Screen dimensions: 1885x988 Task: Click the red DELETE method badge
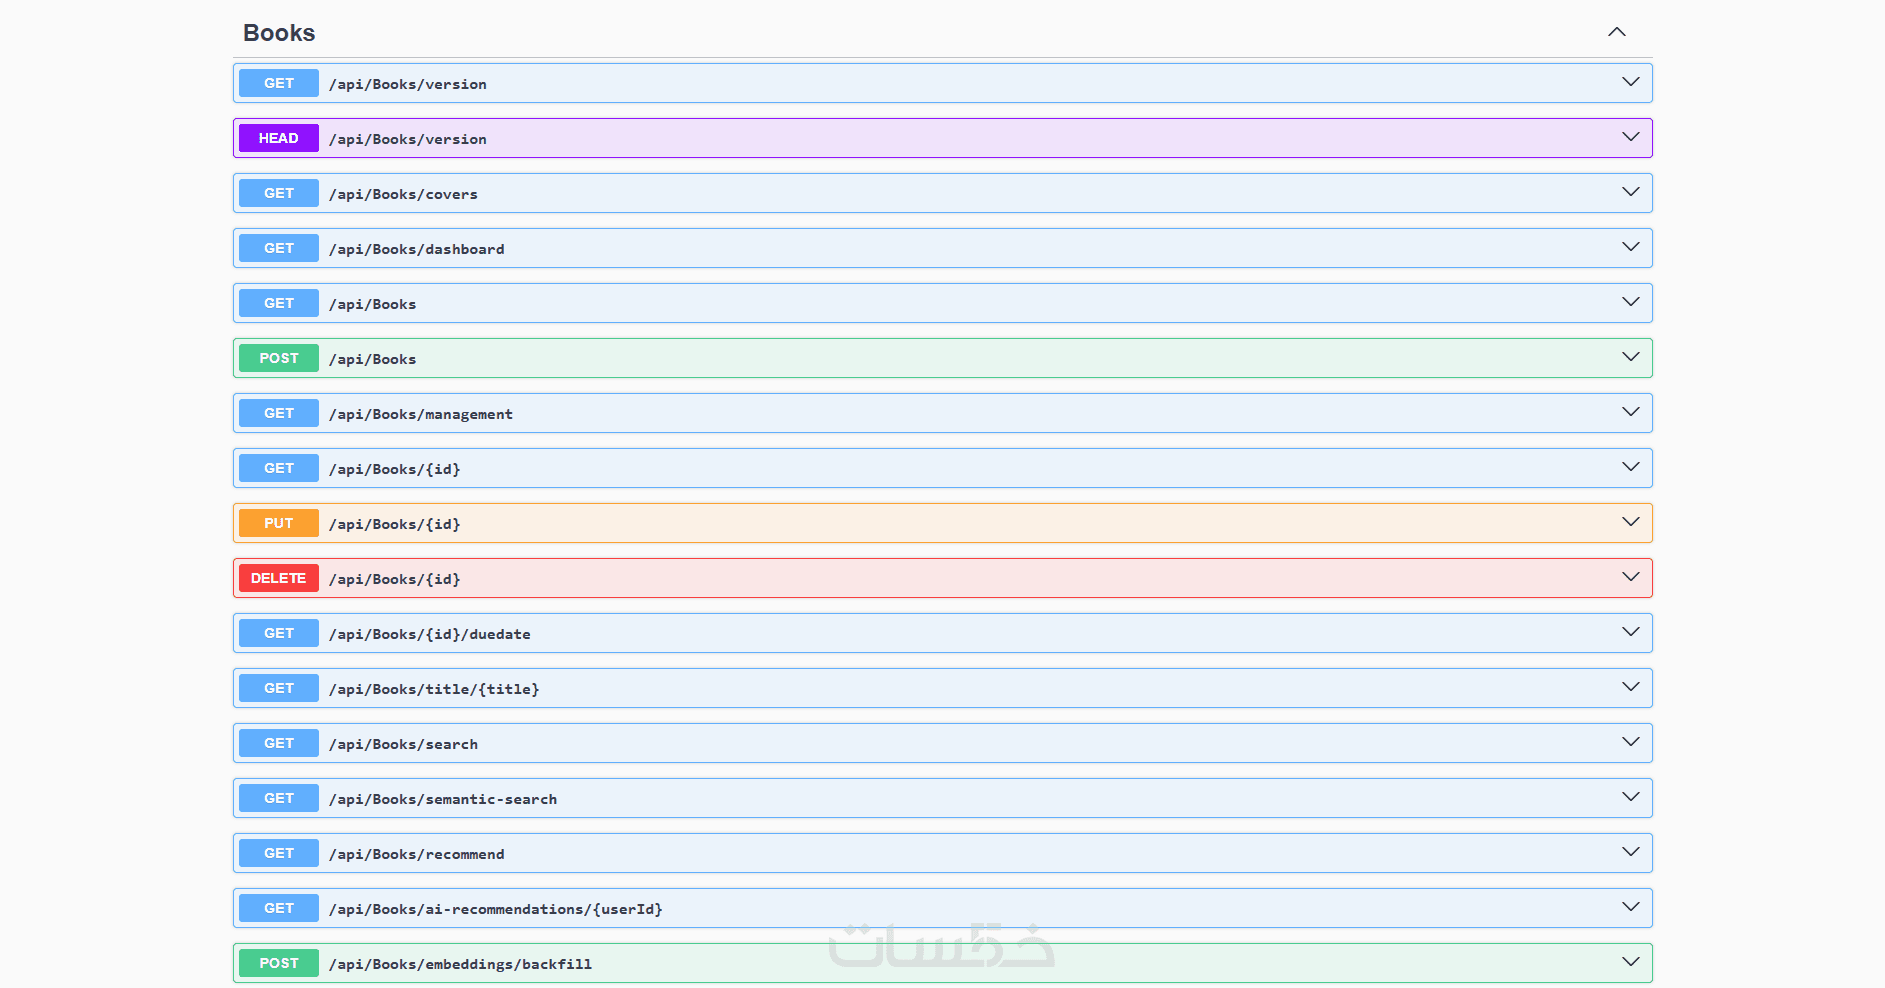[x=279, y=578]
